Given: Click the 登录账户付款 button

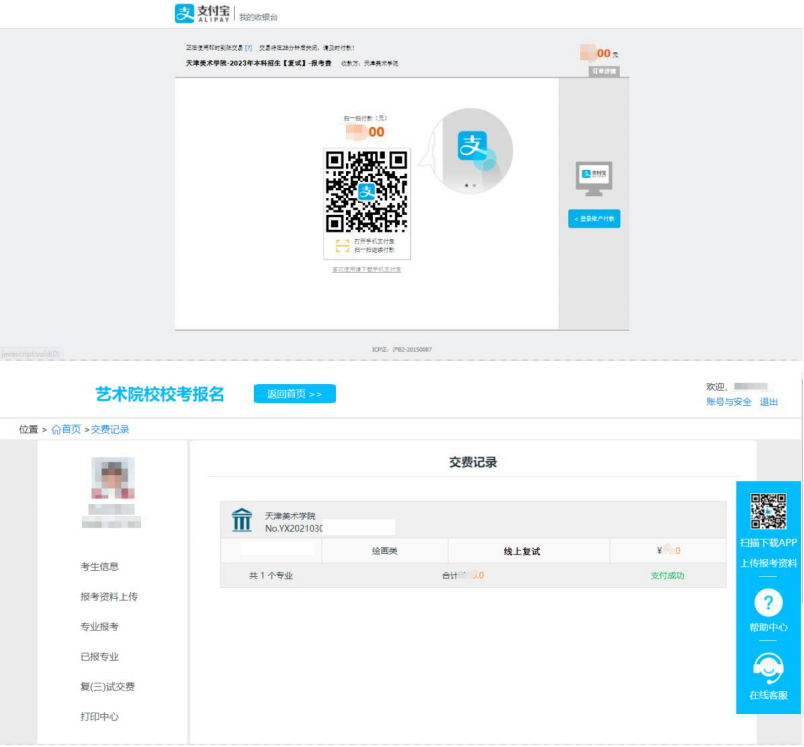Looking at the screenshot, I should (x=594, y=219).
